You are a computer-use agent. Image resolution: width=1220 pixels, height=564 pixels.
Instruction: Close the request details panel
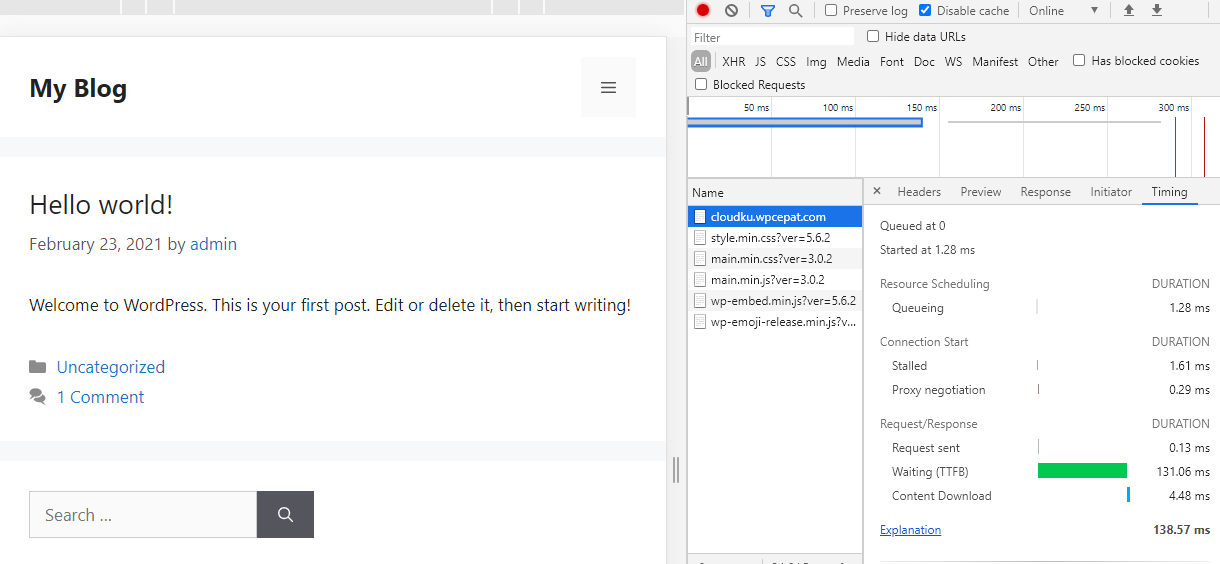[877, 191]
